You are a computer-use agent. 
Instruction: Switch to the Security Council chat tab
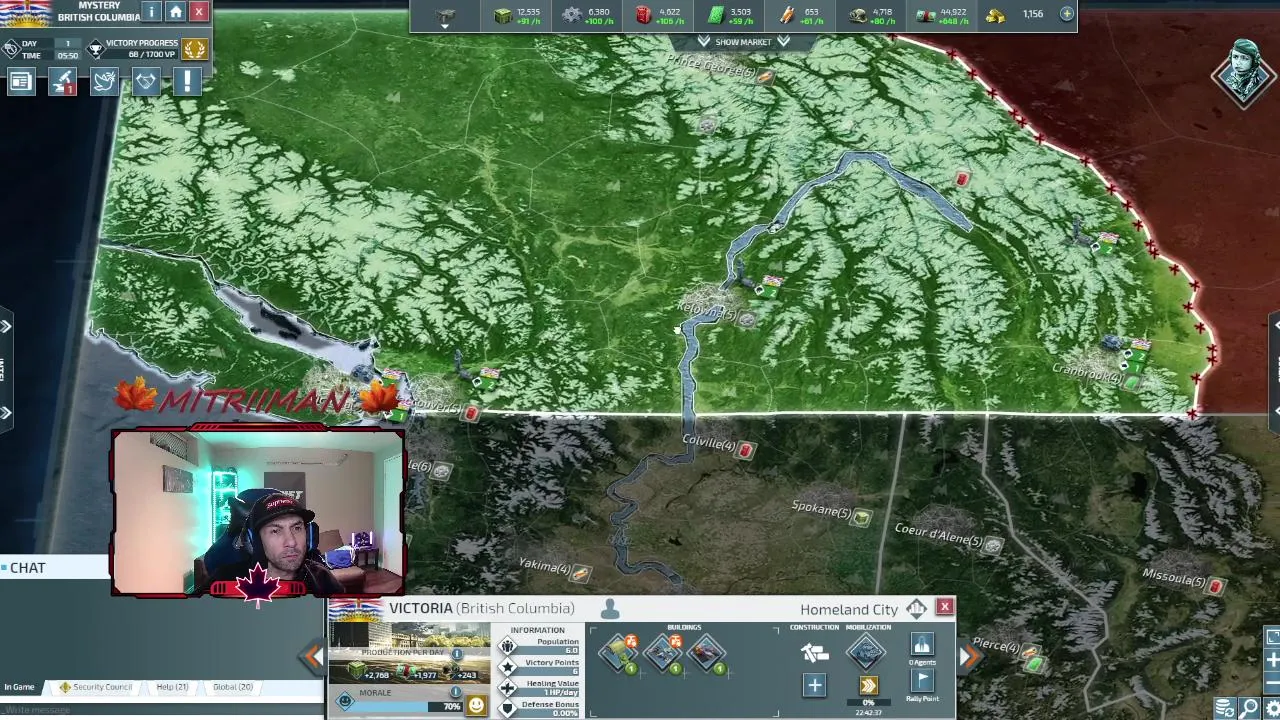[x=96, y=687]
